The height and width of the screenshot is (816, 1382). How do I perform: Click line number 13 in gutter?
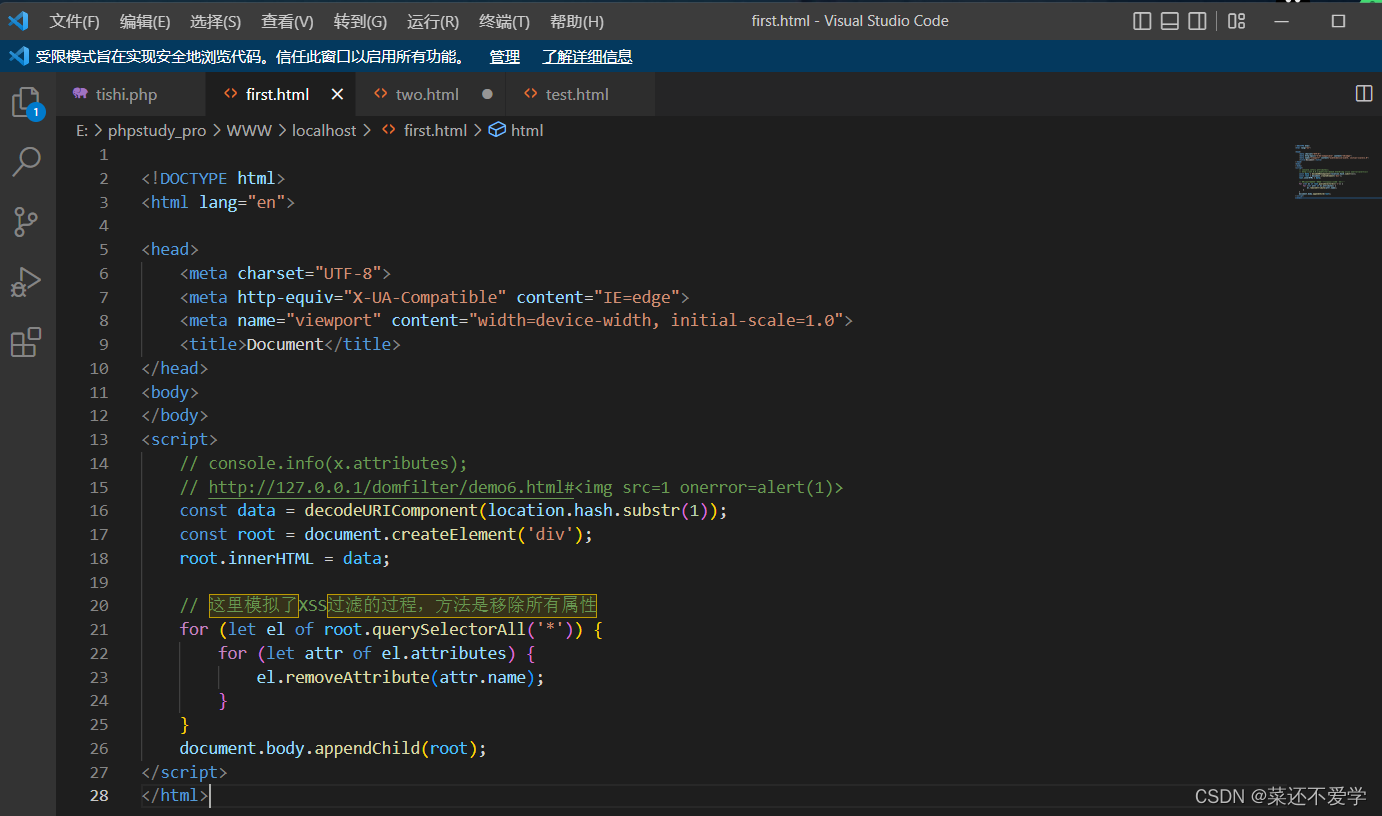(x=99, y=439)
